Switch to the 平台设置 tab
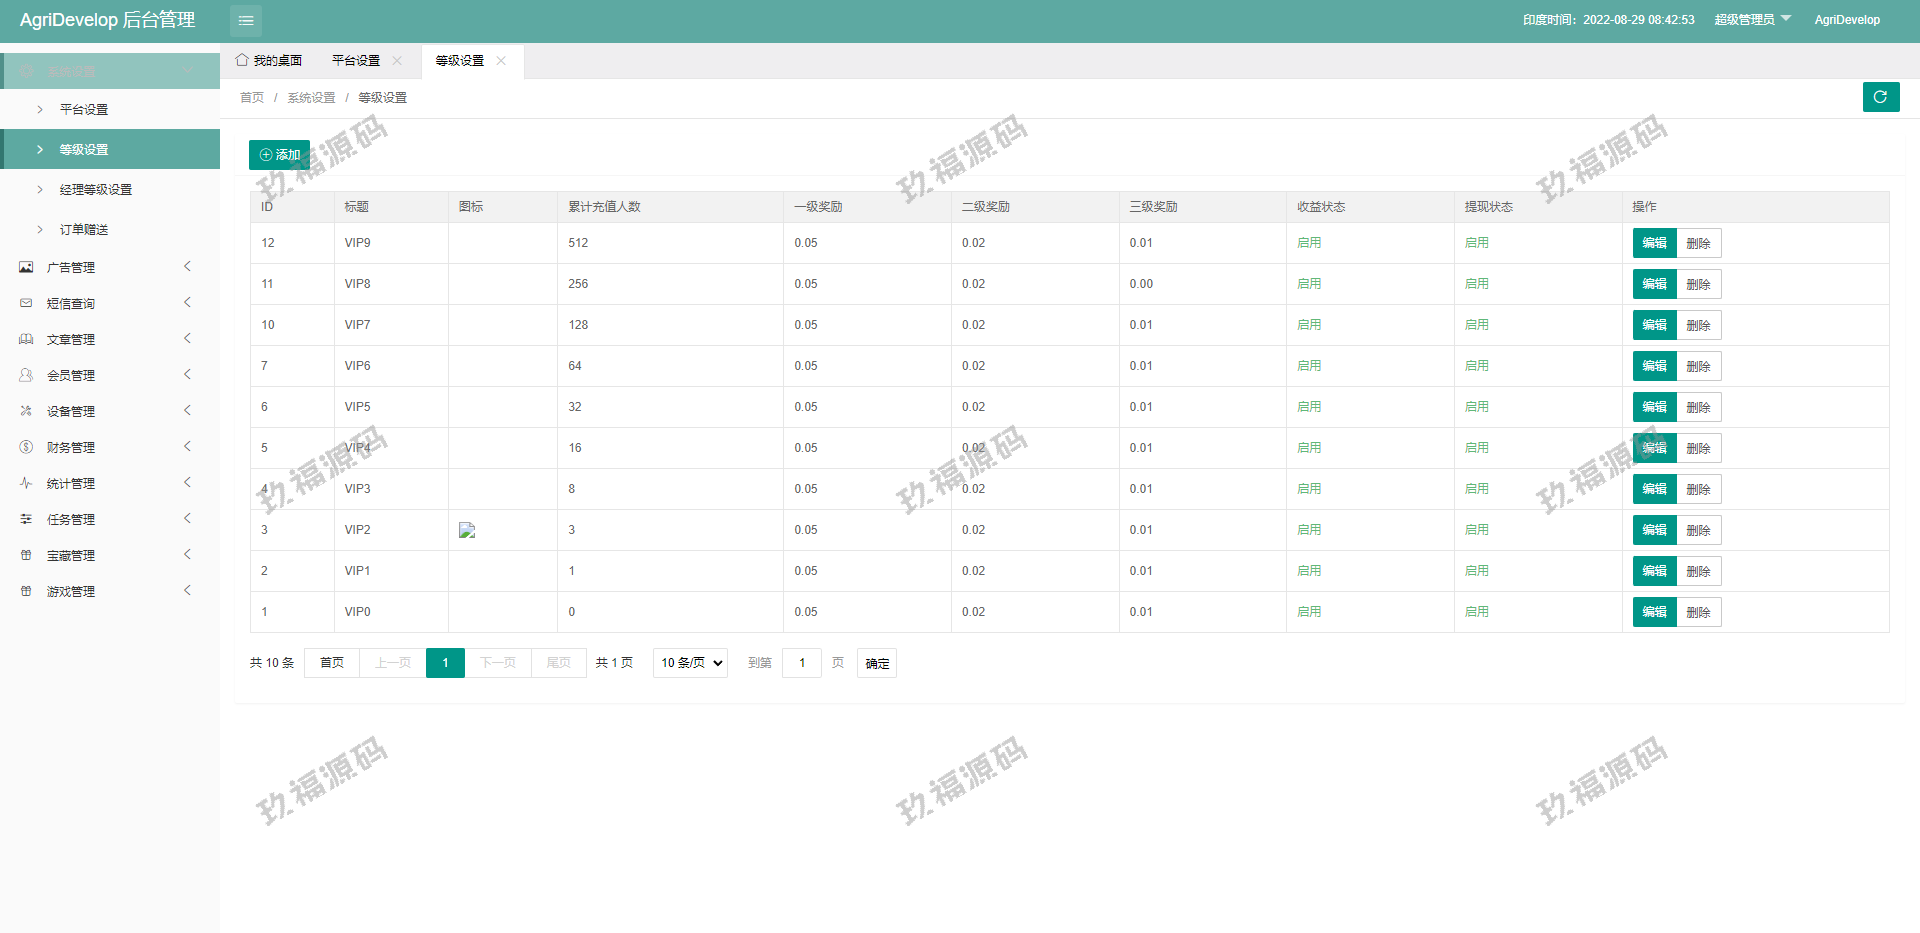Screen dimensions: 1920x933 point(356,61)
